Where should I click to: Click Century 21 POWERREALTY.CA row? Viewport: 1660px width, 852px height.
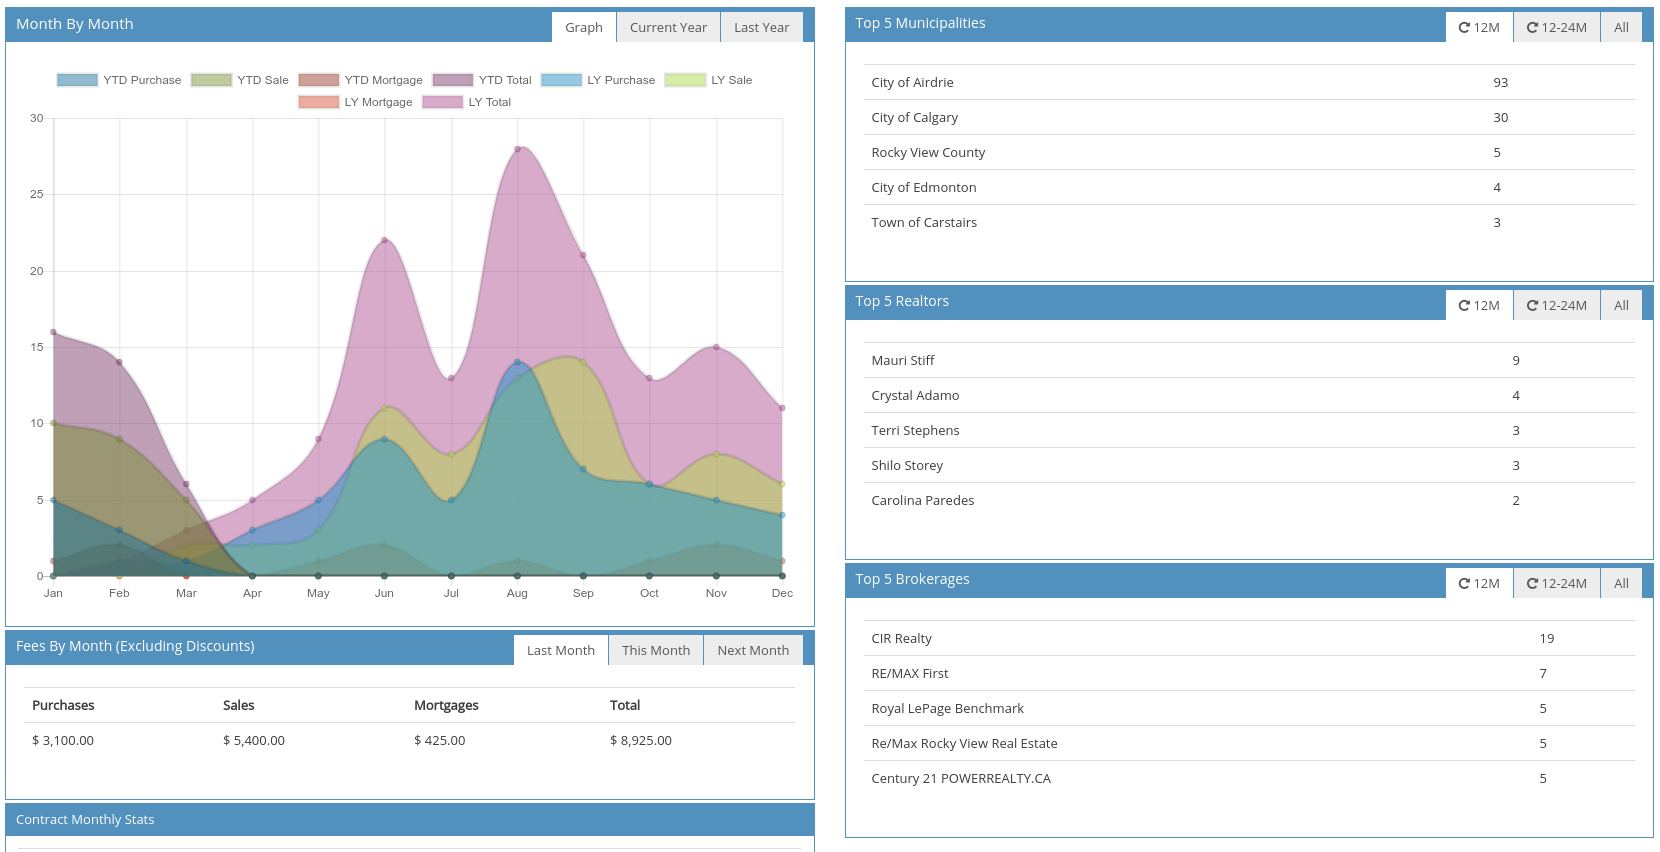click(x=1249, y=778)
